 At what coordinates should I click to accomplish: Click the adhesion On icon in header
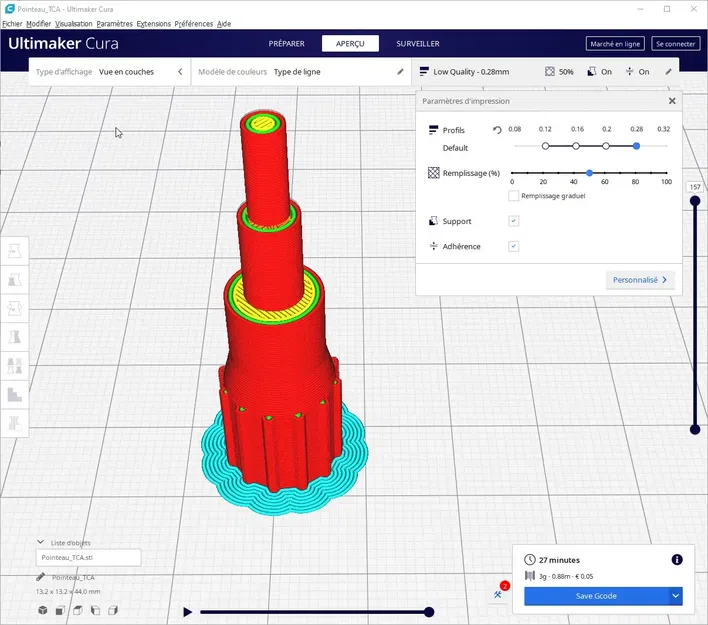pyautogui.click(x=629, y=72)
